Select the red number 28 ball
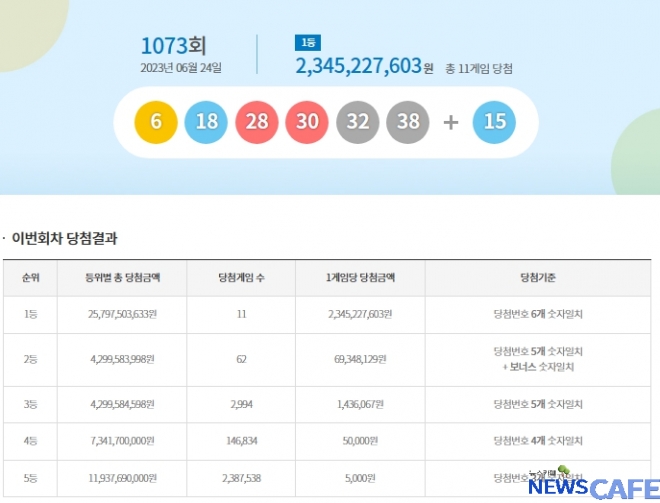 (x=257, y=122)
